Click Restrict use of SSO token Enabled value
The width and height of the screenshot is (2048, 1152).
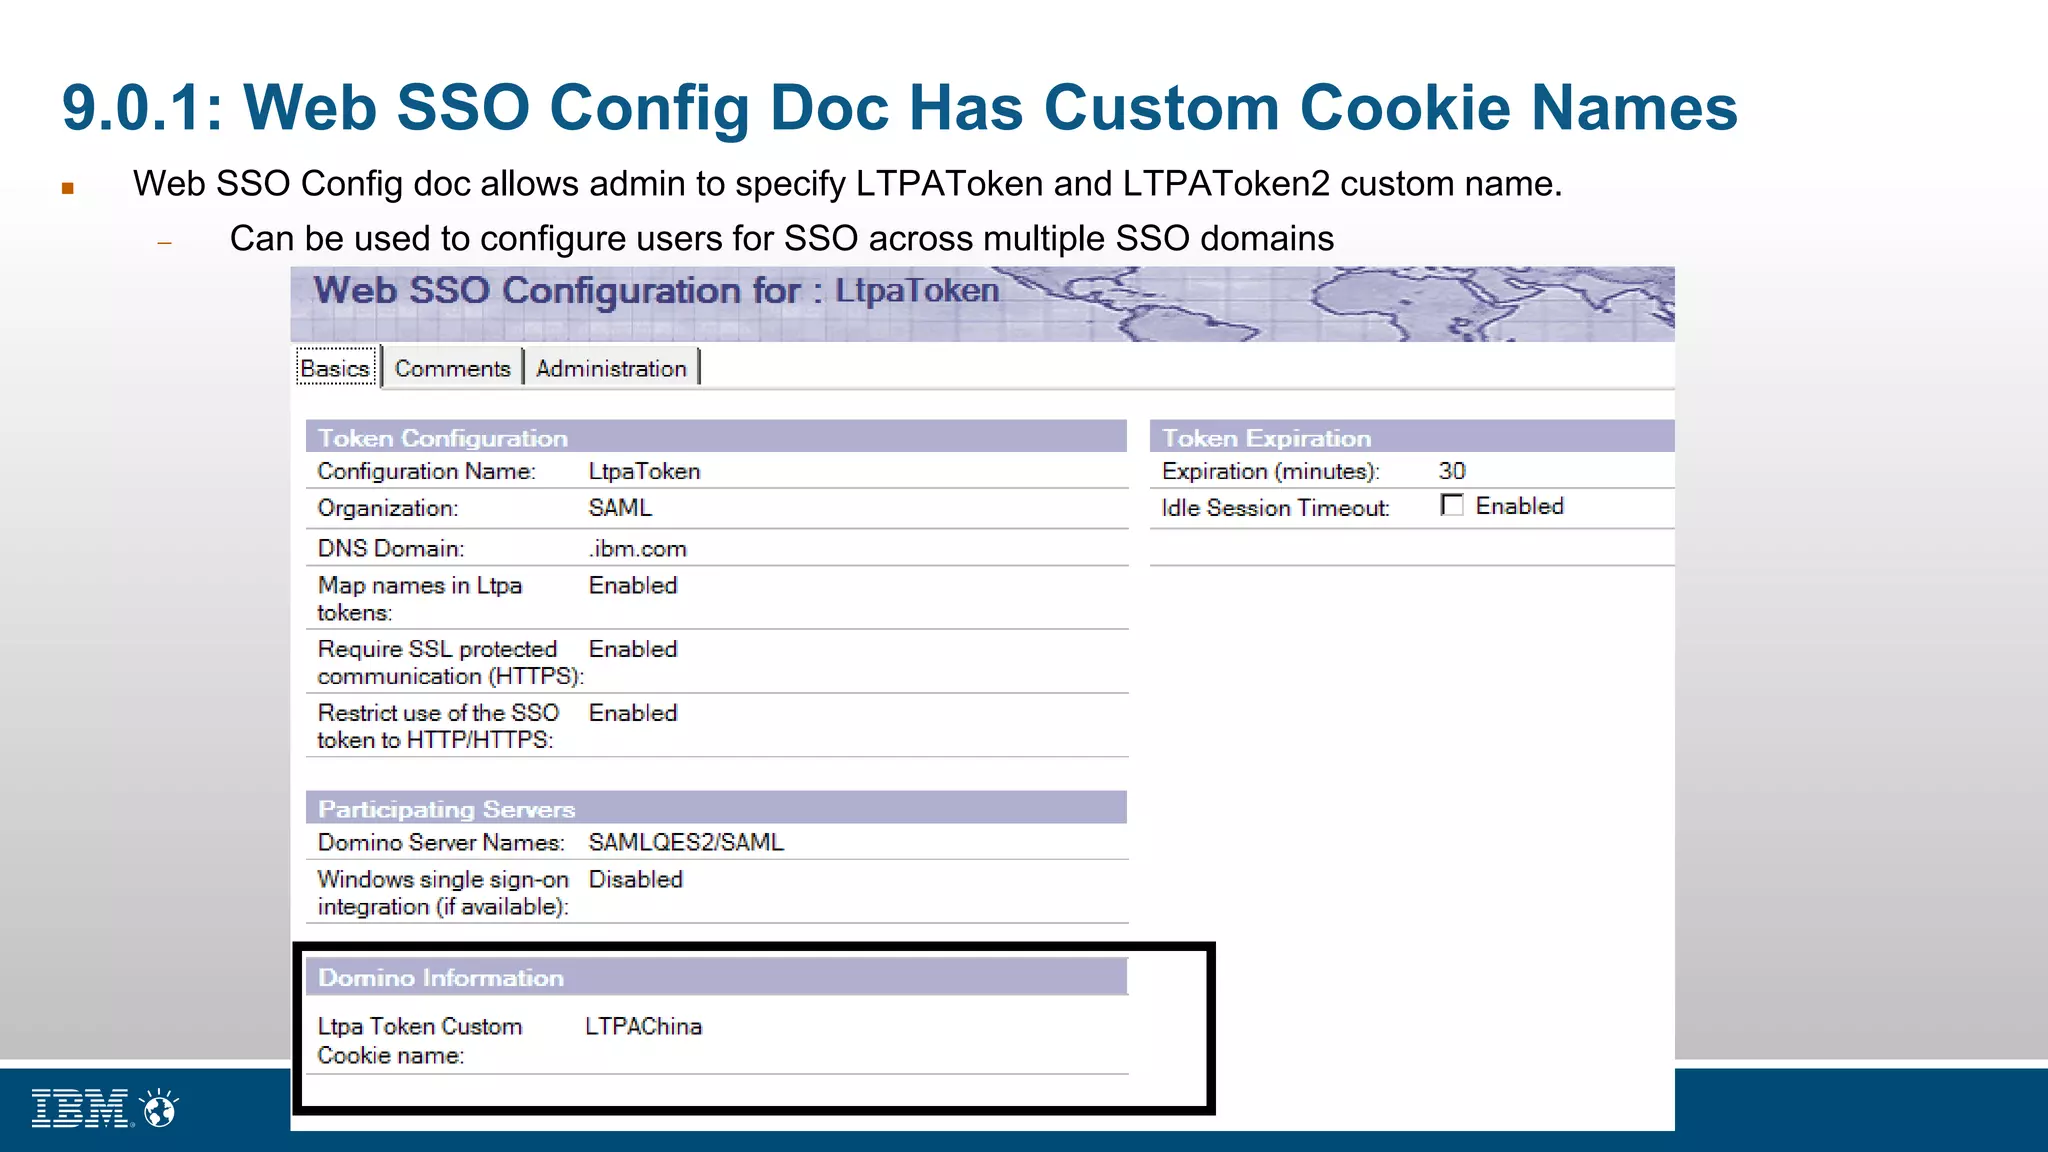633,713
